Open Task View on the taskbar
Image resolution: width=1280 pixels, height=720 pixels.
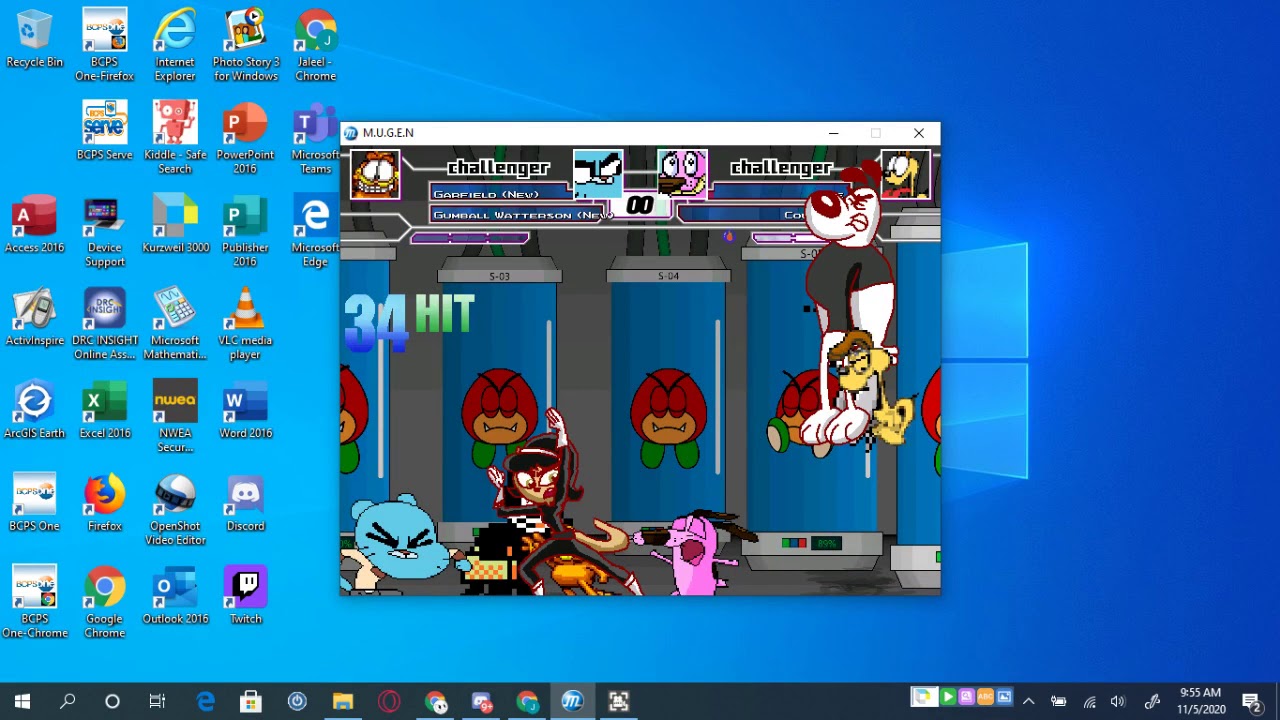pos(157,701)
